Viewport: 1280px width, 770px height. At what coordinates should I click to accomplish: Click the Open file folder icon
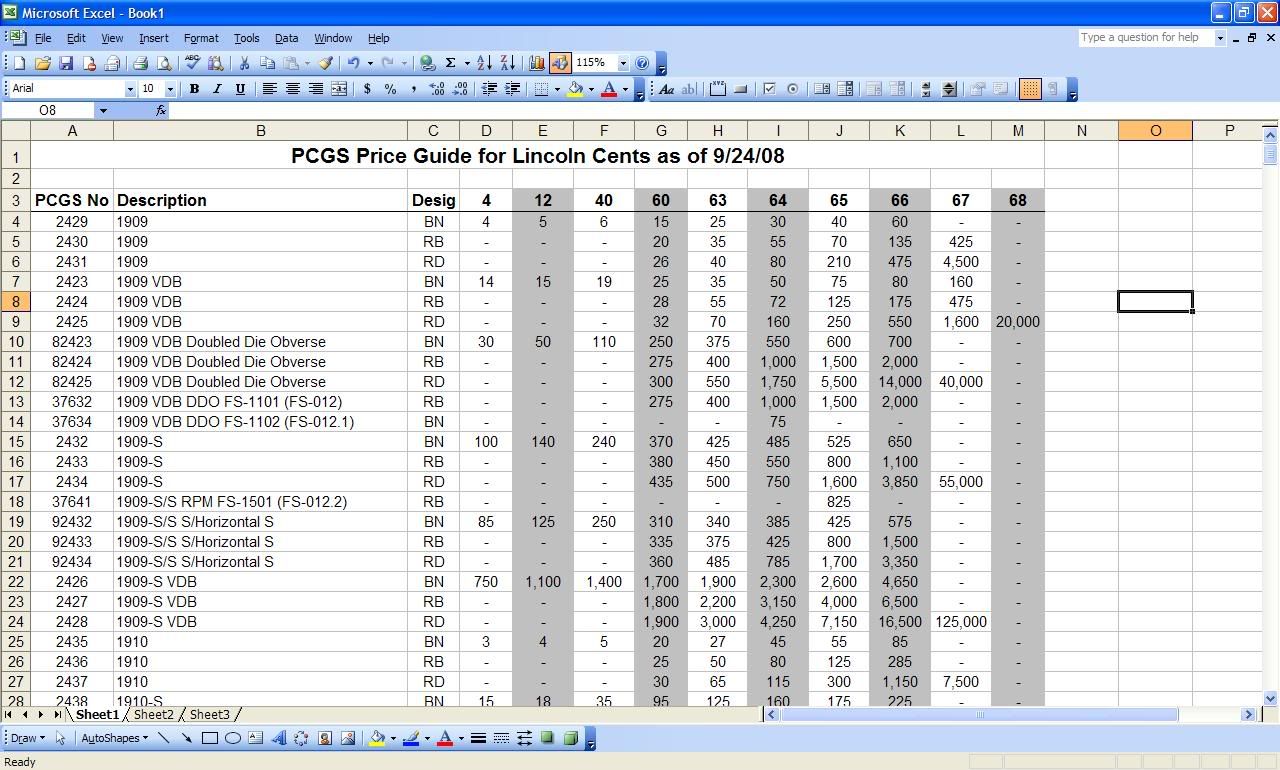tap(42, 63)
